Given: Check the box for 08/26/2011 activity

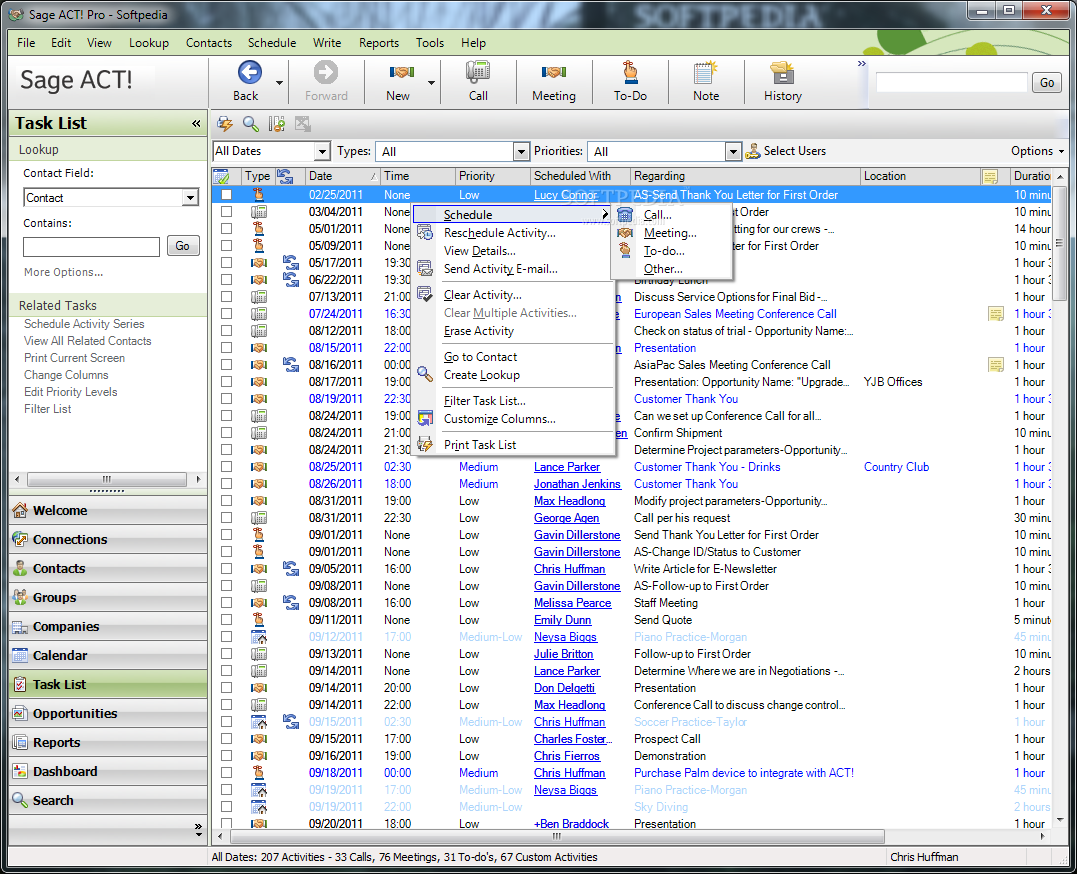Looking at the screenshot, I should coord(226,484).
